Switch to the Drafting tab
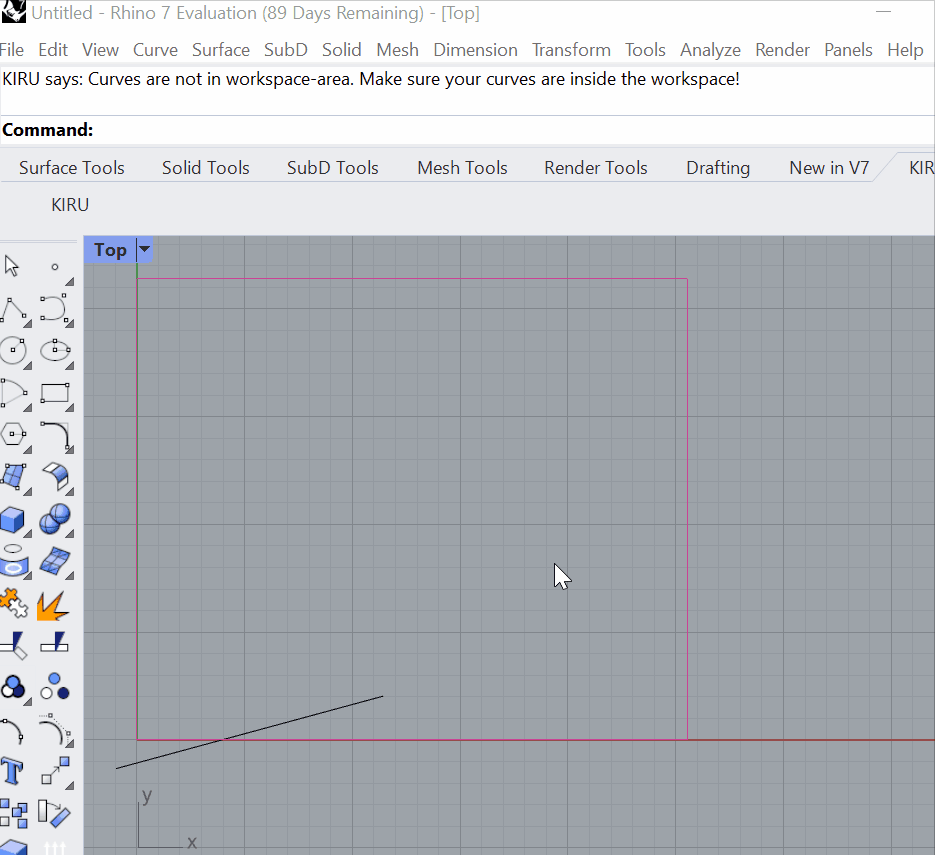Viewport: 935px width, 855px height. [x=718, y=168]
